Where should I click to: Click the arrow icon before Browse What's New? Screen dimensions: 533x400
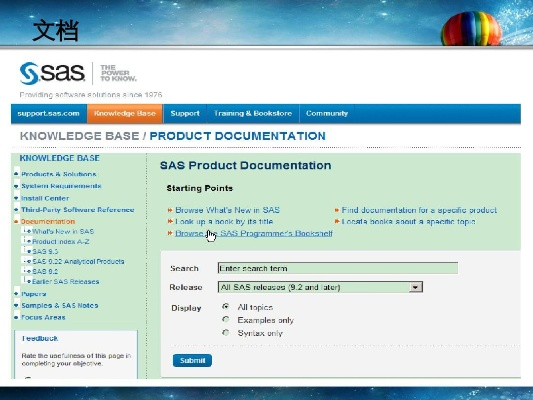coord(170,210)
